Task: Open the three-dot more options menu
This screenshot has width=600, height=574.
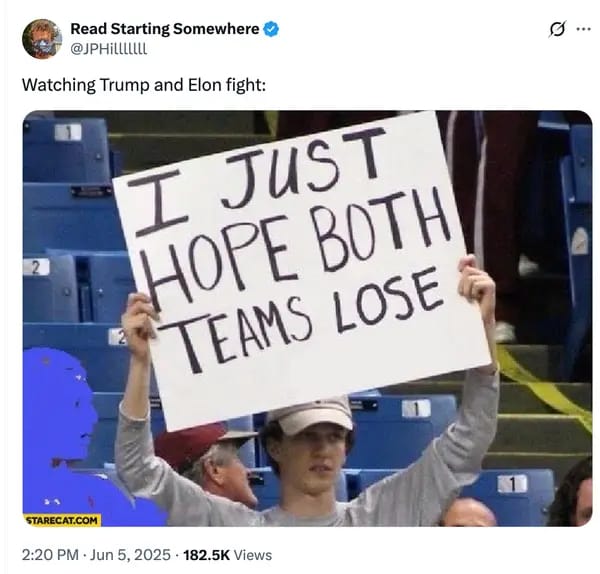Action: click(x=584, y=29)
